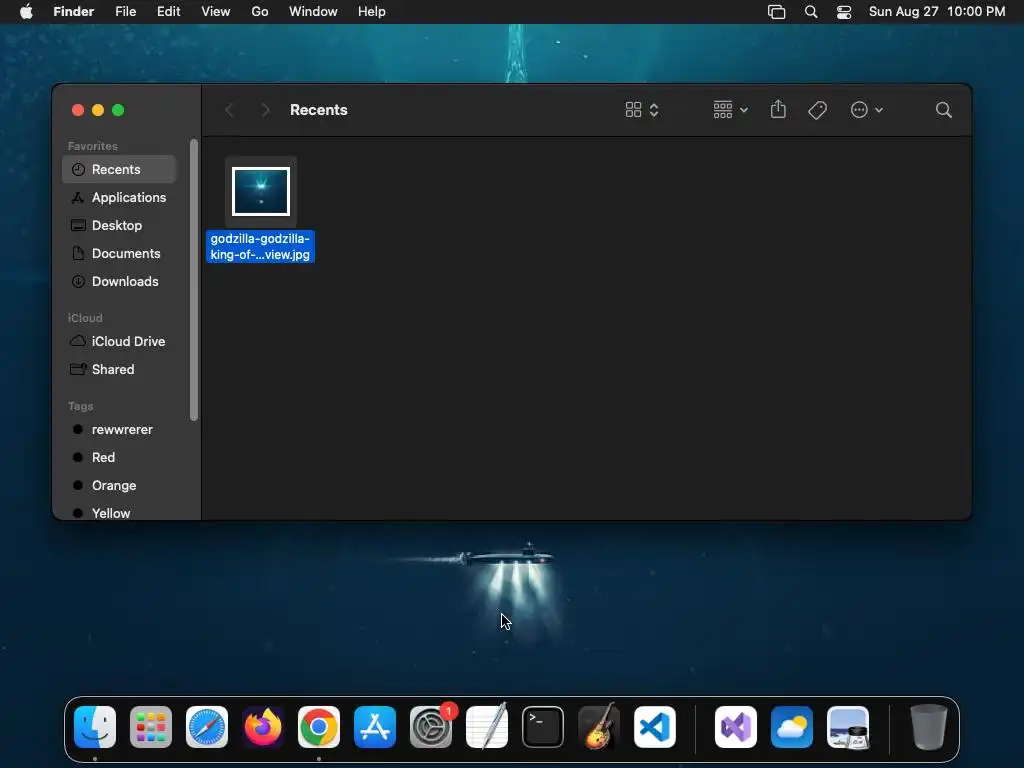The width and height of the screenshot is (1024, 768).
Task: Open Launchpad from the Dock
Action: tap(151, 727)
